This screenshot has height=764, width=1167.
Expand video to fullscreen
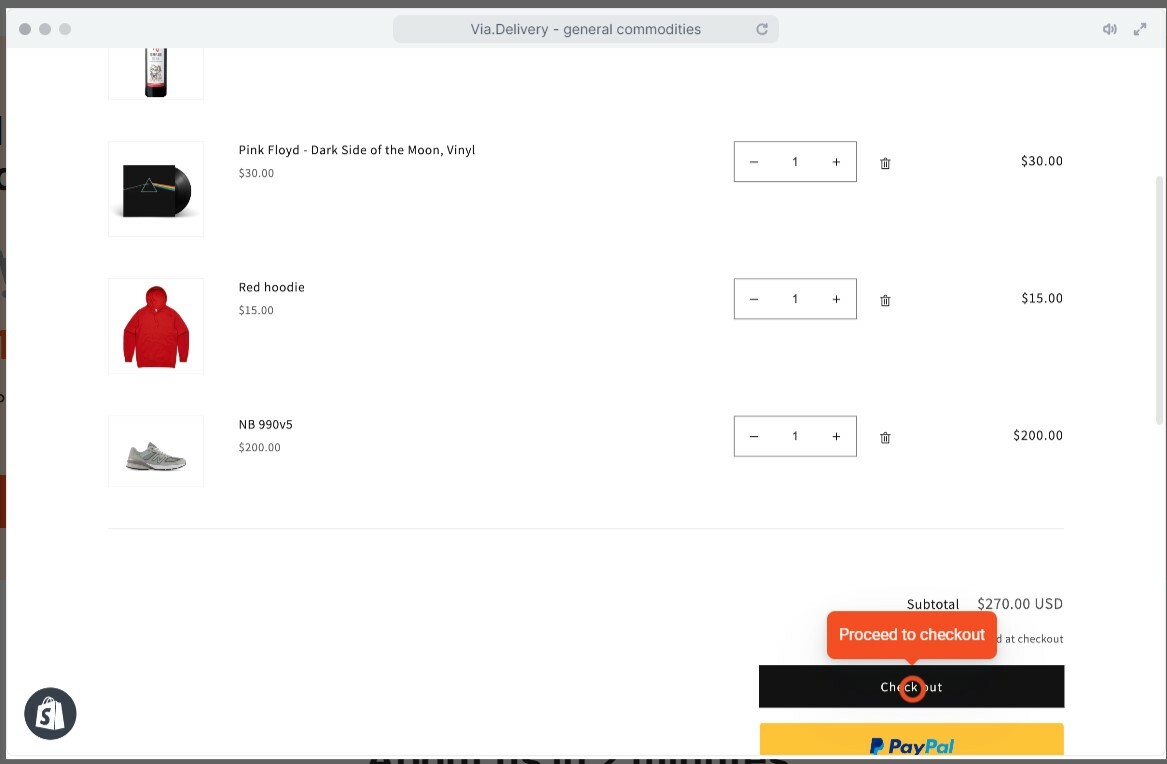point(1139,29)
